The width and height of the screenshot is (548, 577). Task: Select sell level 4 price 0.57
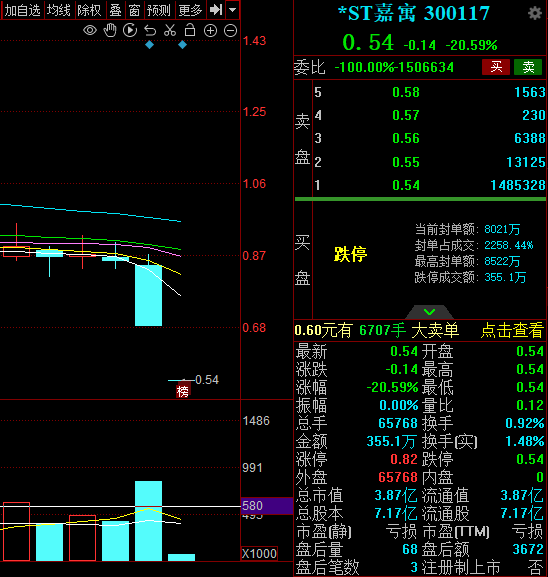tap(406, 115)
